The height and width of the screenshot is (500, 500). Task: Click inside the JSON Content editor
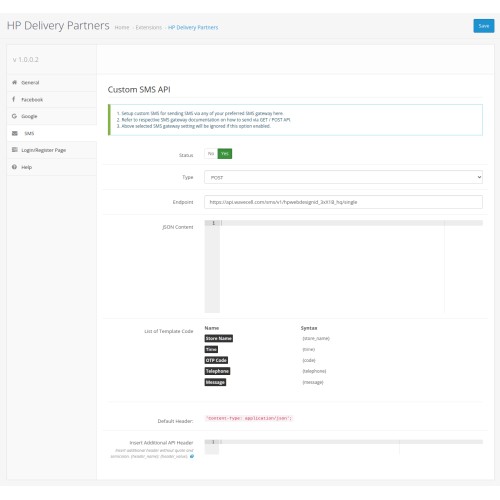343,266
